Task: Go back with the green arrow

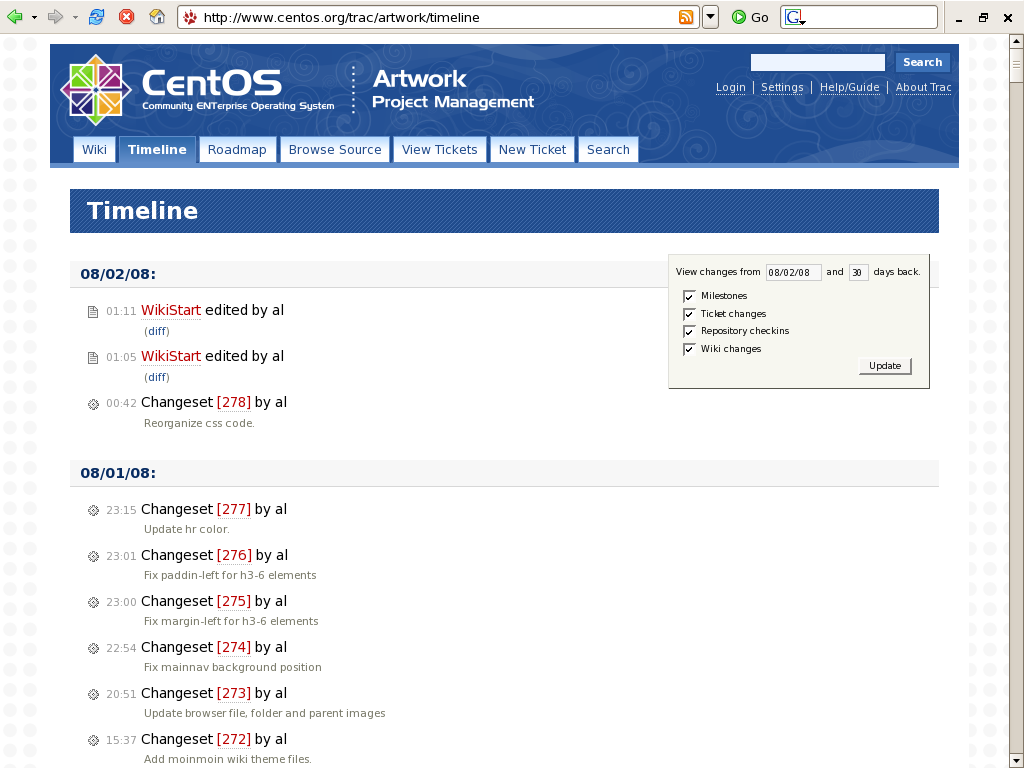Action: tap(15, 17)
